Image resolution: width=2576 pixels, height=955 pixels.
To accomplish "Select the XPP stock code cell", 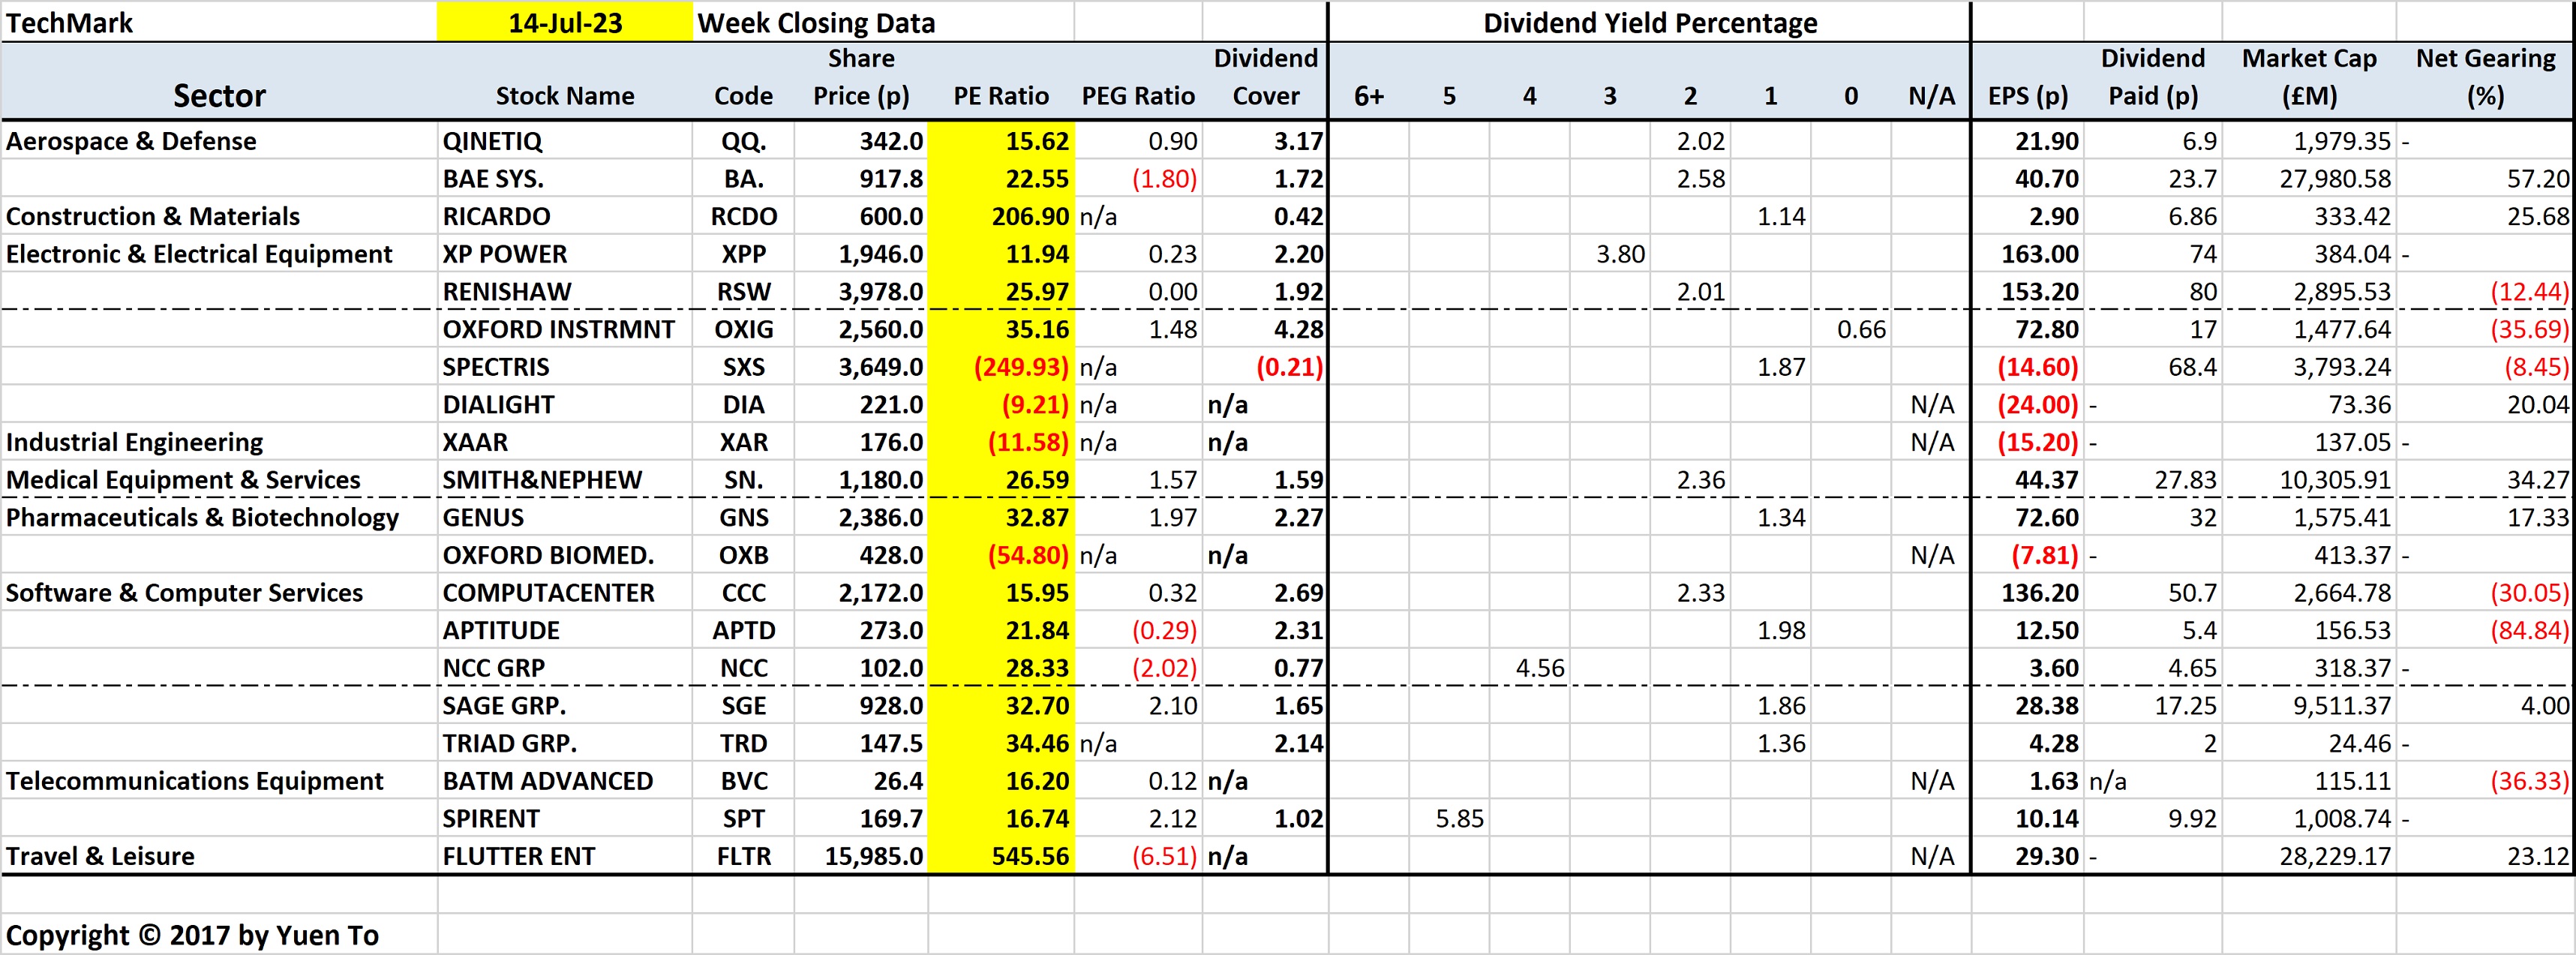I will 743,254.
